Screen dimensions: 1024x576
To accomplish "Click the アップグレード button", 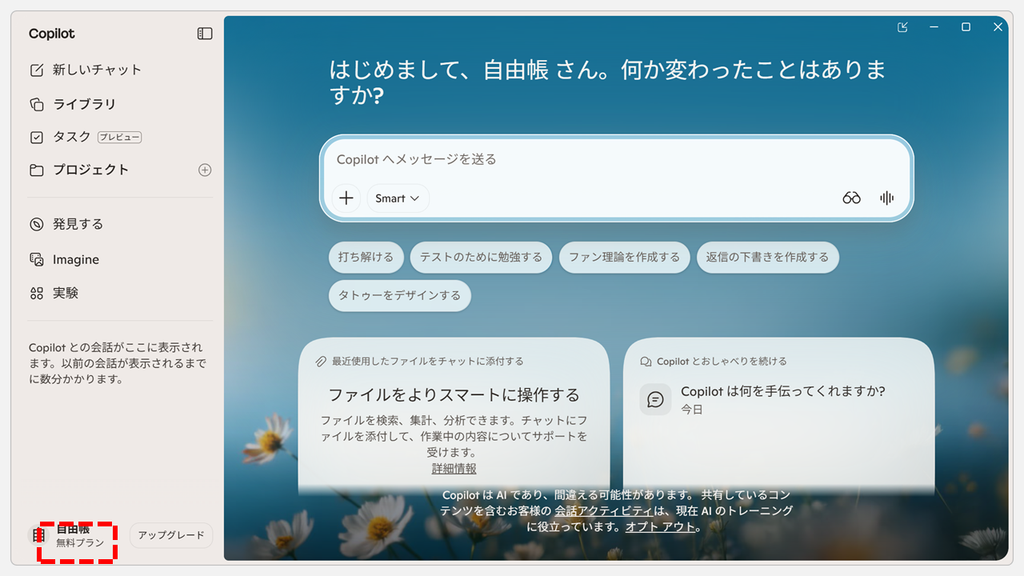I will [x=171, y=535].
